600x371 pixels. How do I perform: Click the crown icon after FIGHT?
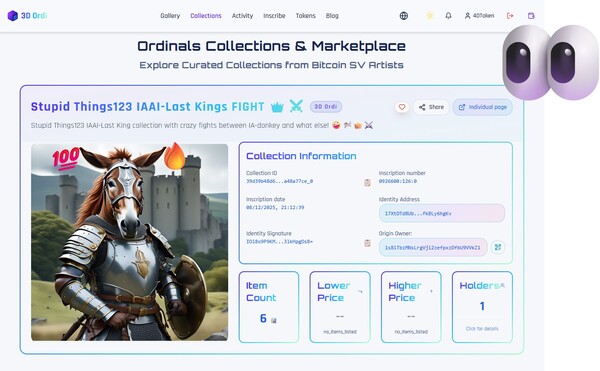tap(277, 107)
